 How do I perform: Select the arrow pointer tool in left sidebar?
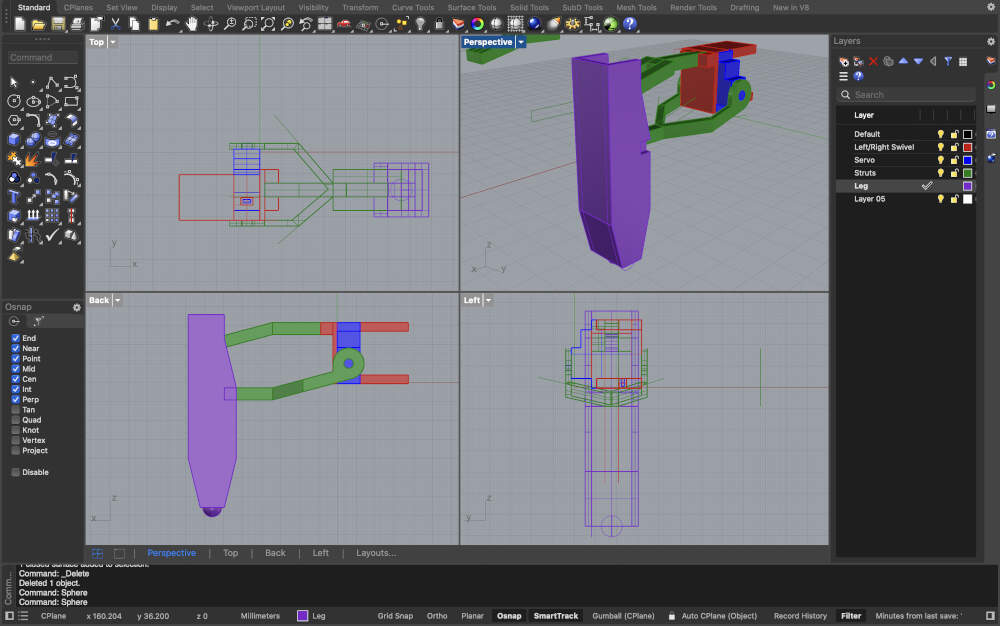pos(14,82)
